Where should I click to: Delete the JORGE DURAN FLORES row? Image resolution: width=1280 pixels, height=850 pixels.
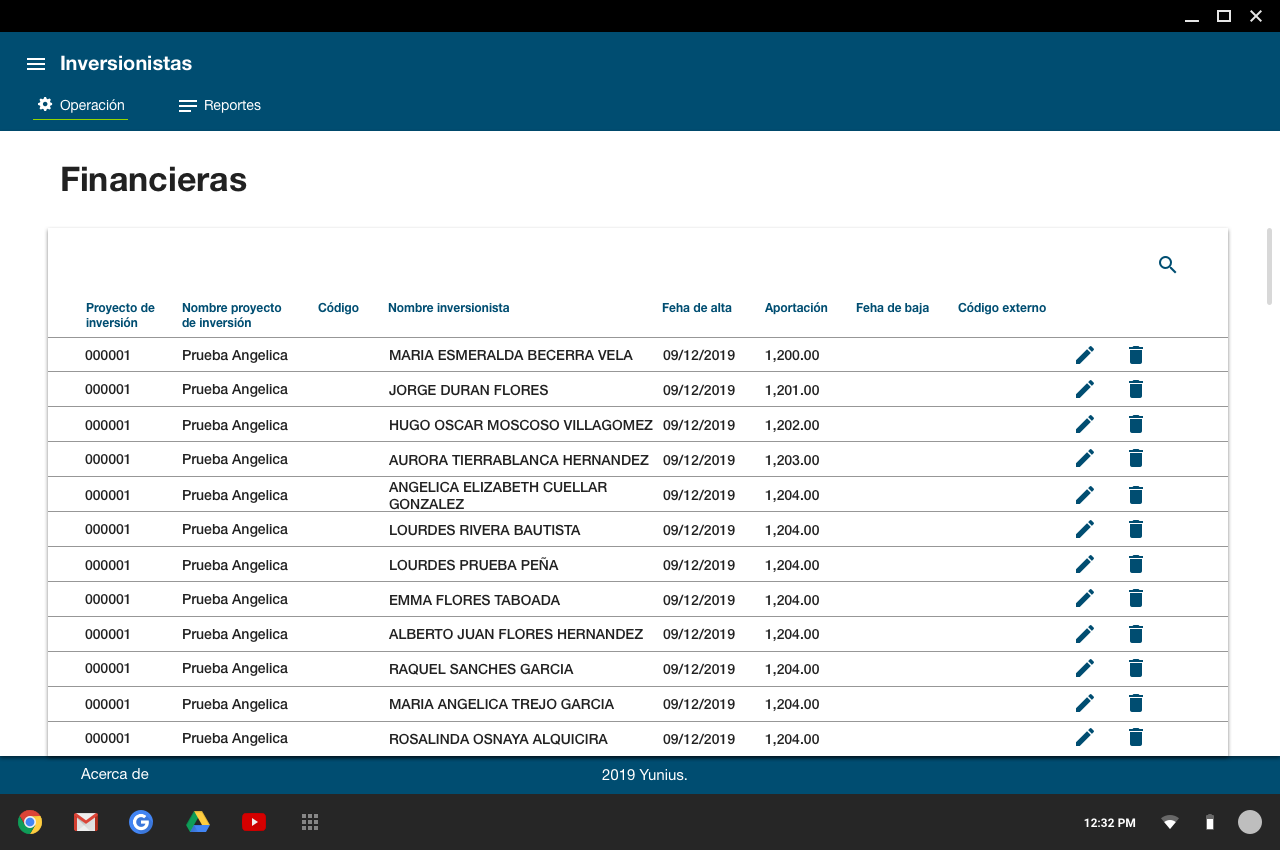[x=1135, y=390]
